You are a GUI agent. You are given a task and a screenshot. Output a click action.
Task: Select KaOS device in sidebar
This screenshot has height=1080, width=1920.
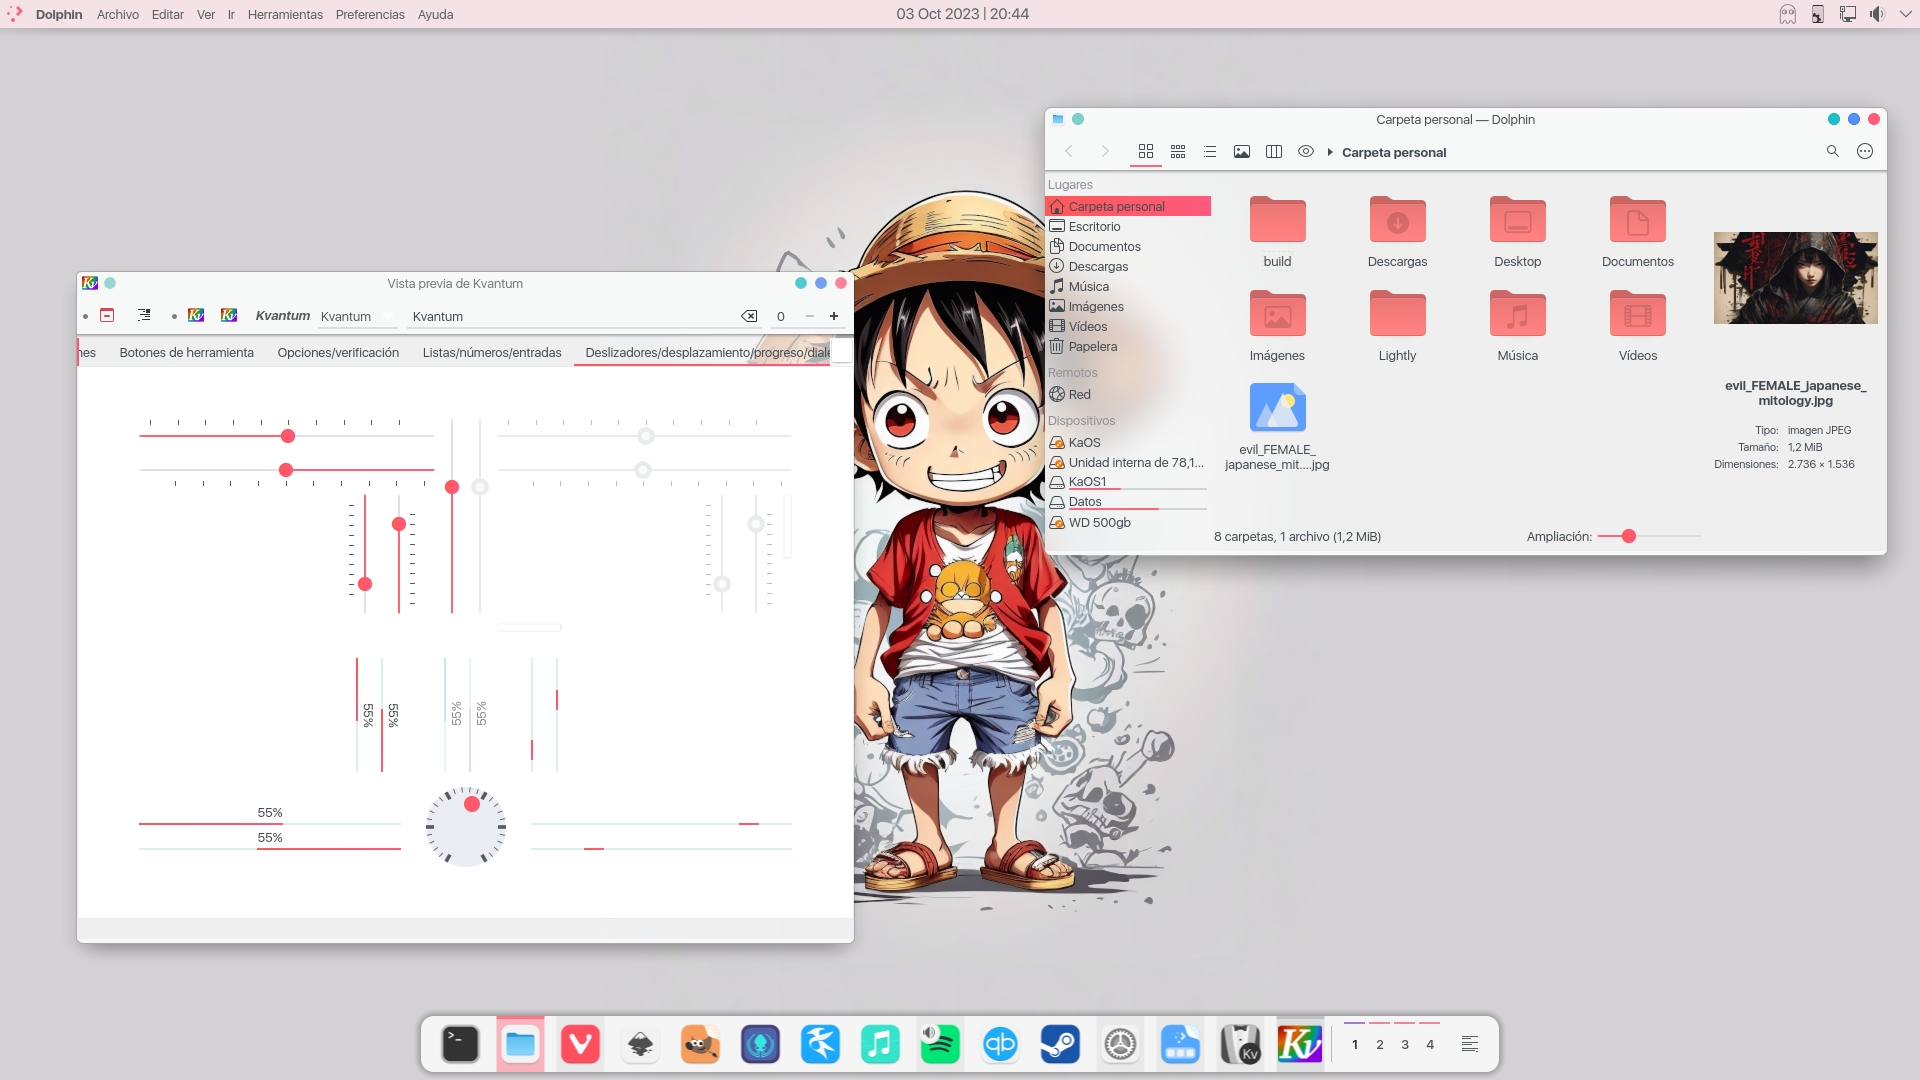(x=1128, y=442)
